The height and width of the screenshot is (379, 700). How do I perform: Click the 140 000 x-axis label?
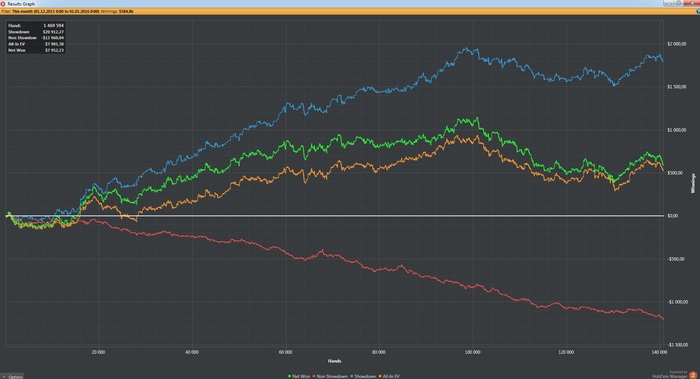click(659, 352)
